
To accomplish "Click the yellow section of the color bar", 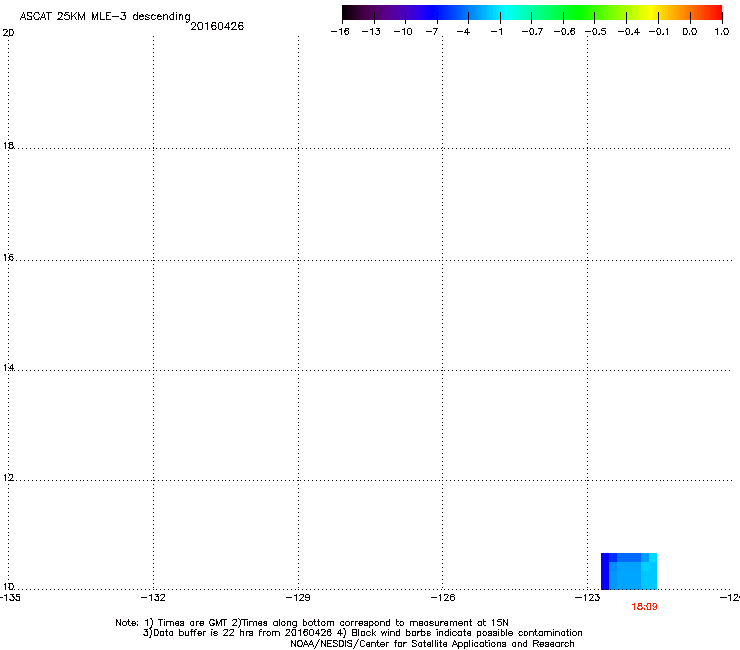I will tap(651, 13).
